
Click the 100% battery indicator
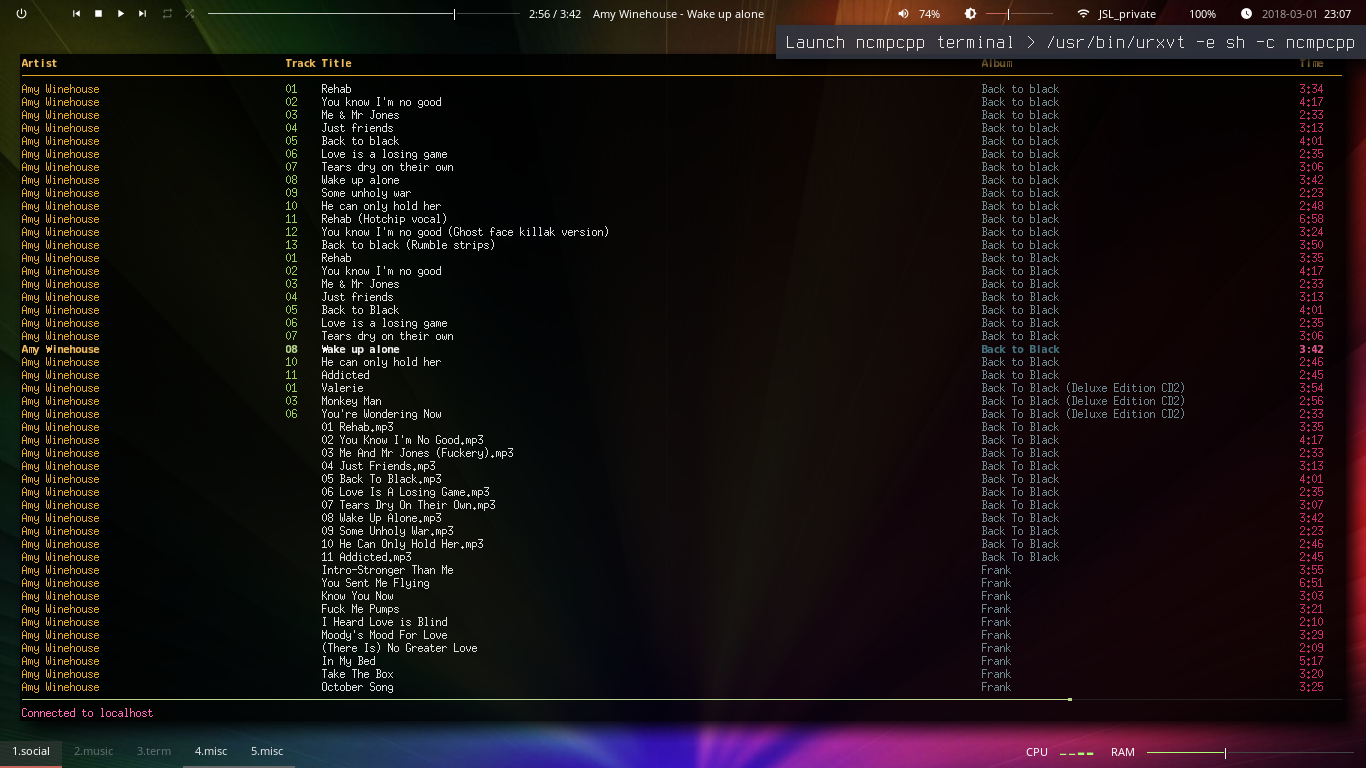point(1203,14)
